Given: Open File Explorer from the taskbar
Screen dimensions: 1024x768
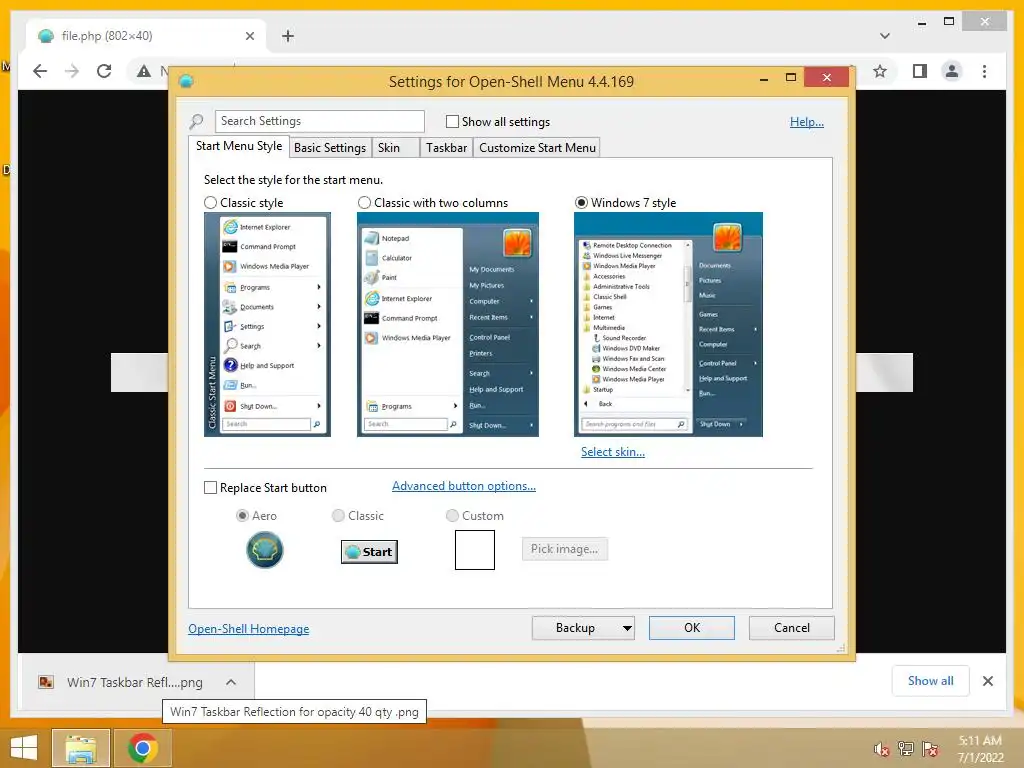Looking at the screenshot, I should tap(80, 748).
